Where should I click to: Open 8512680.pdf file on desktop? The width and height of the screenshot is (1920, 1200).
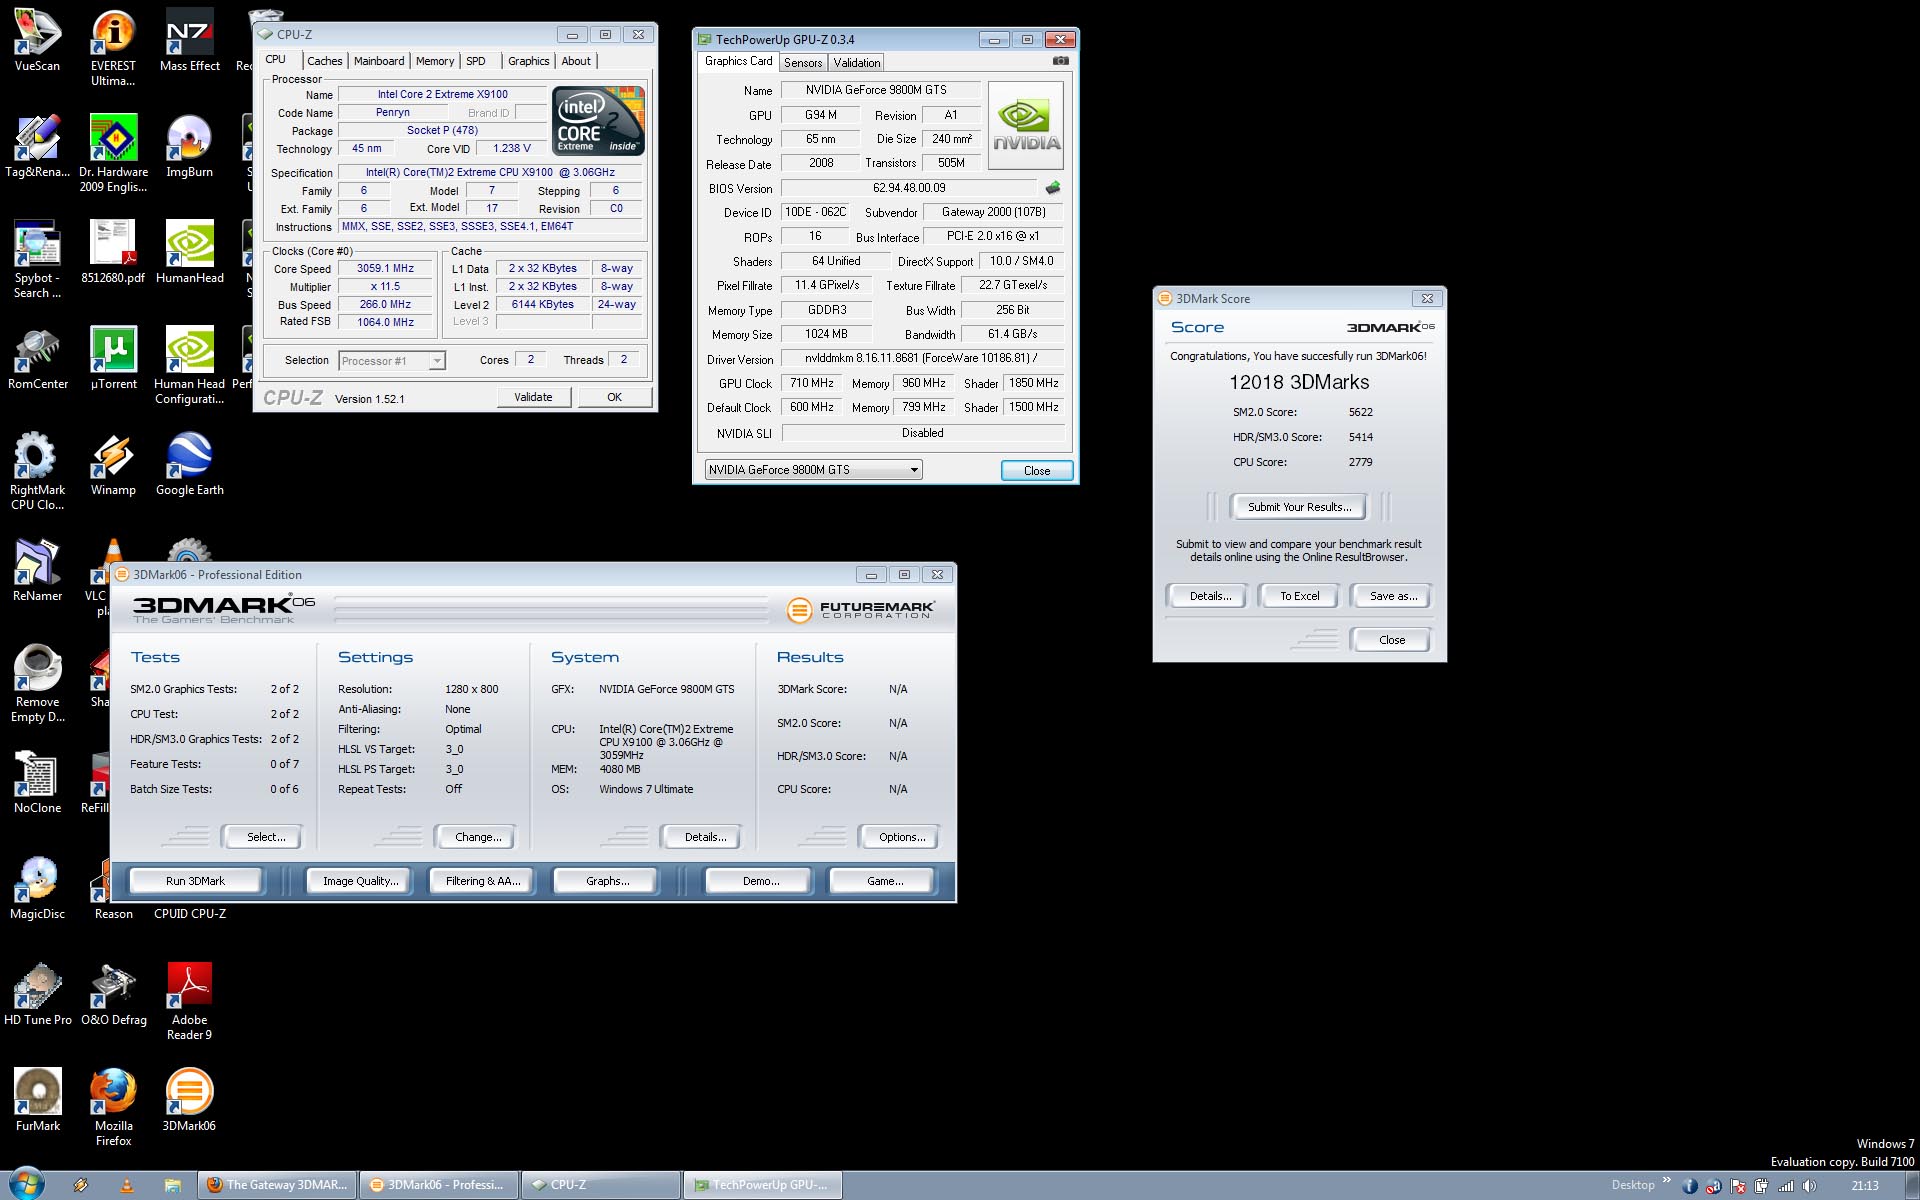pos(113,252)
